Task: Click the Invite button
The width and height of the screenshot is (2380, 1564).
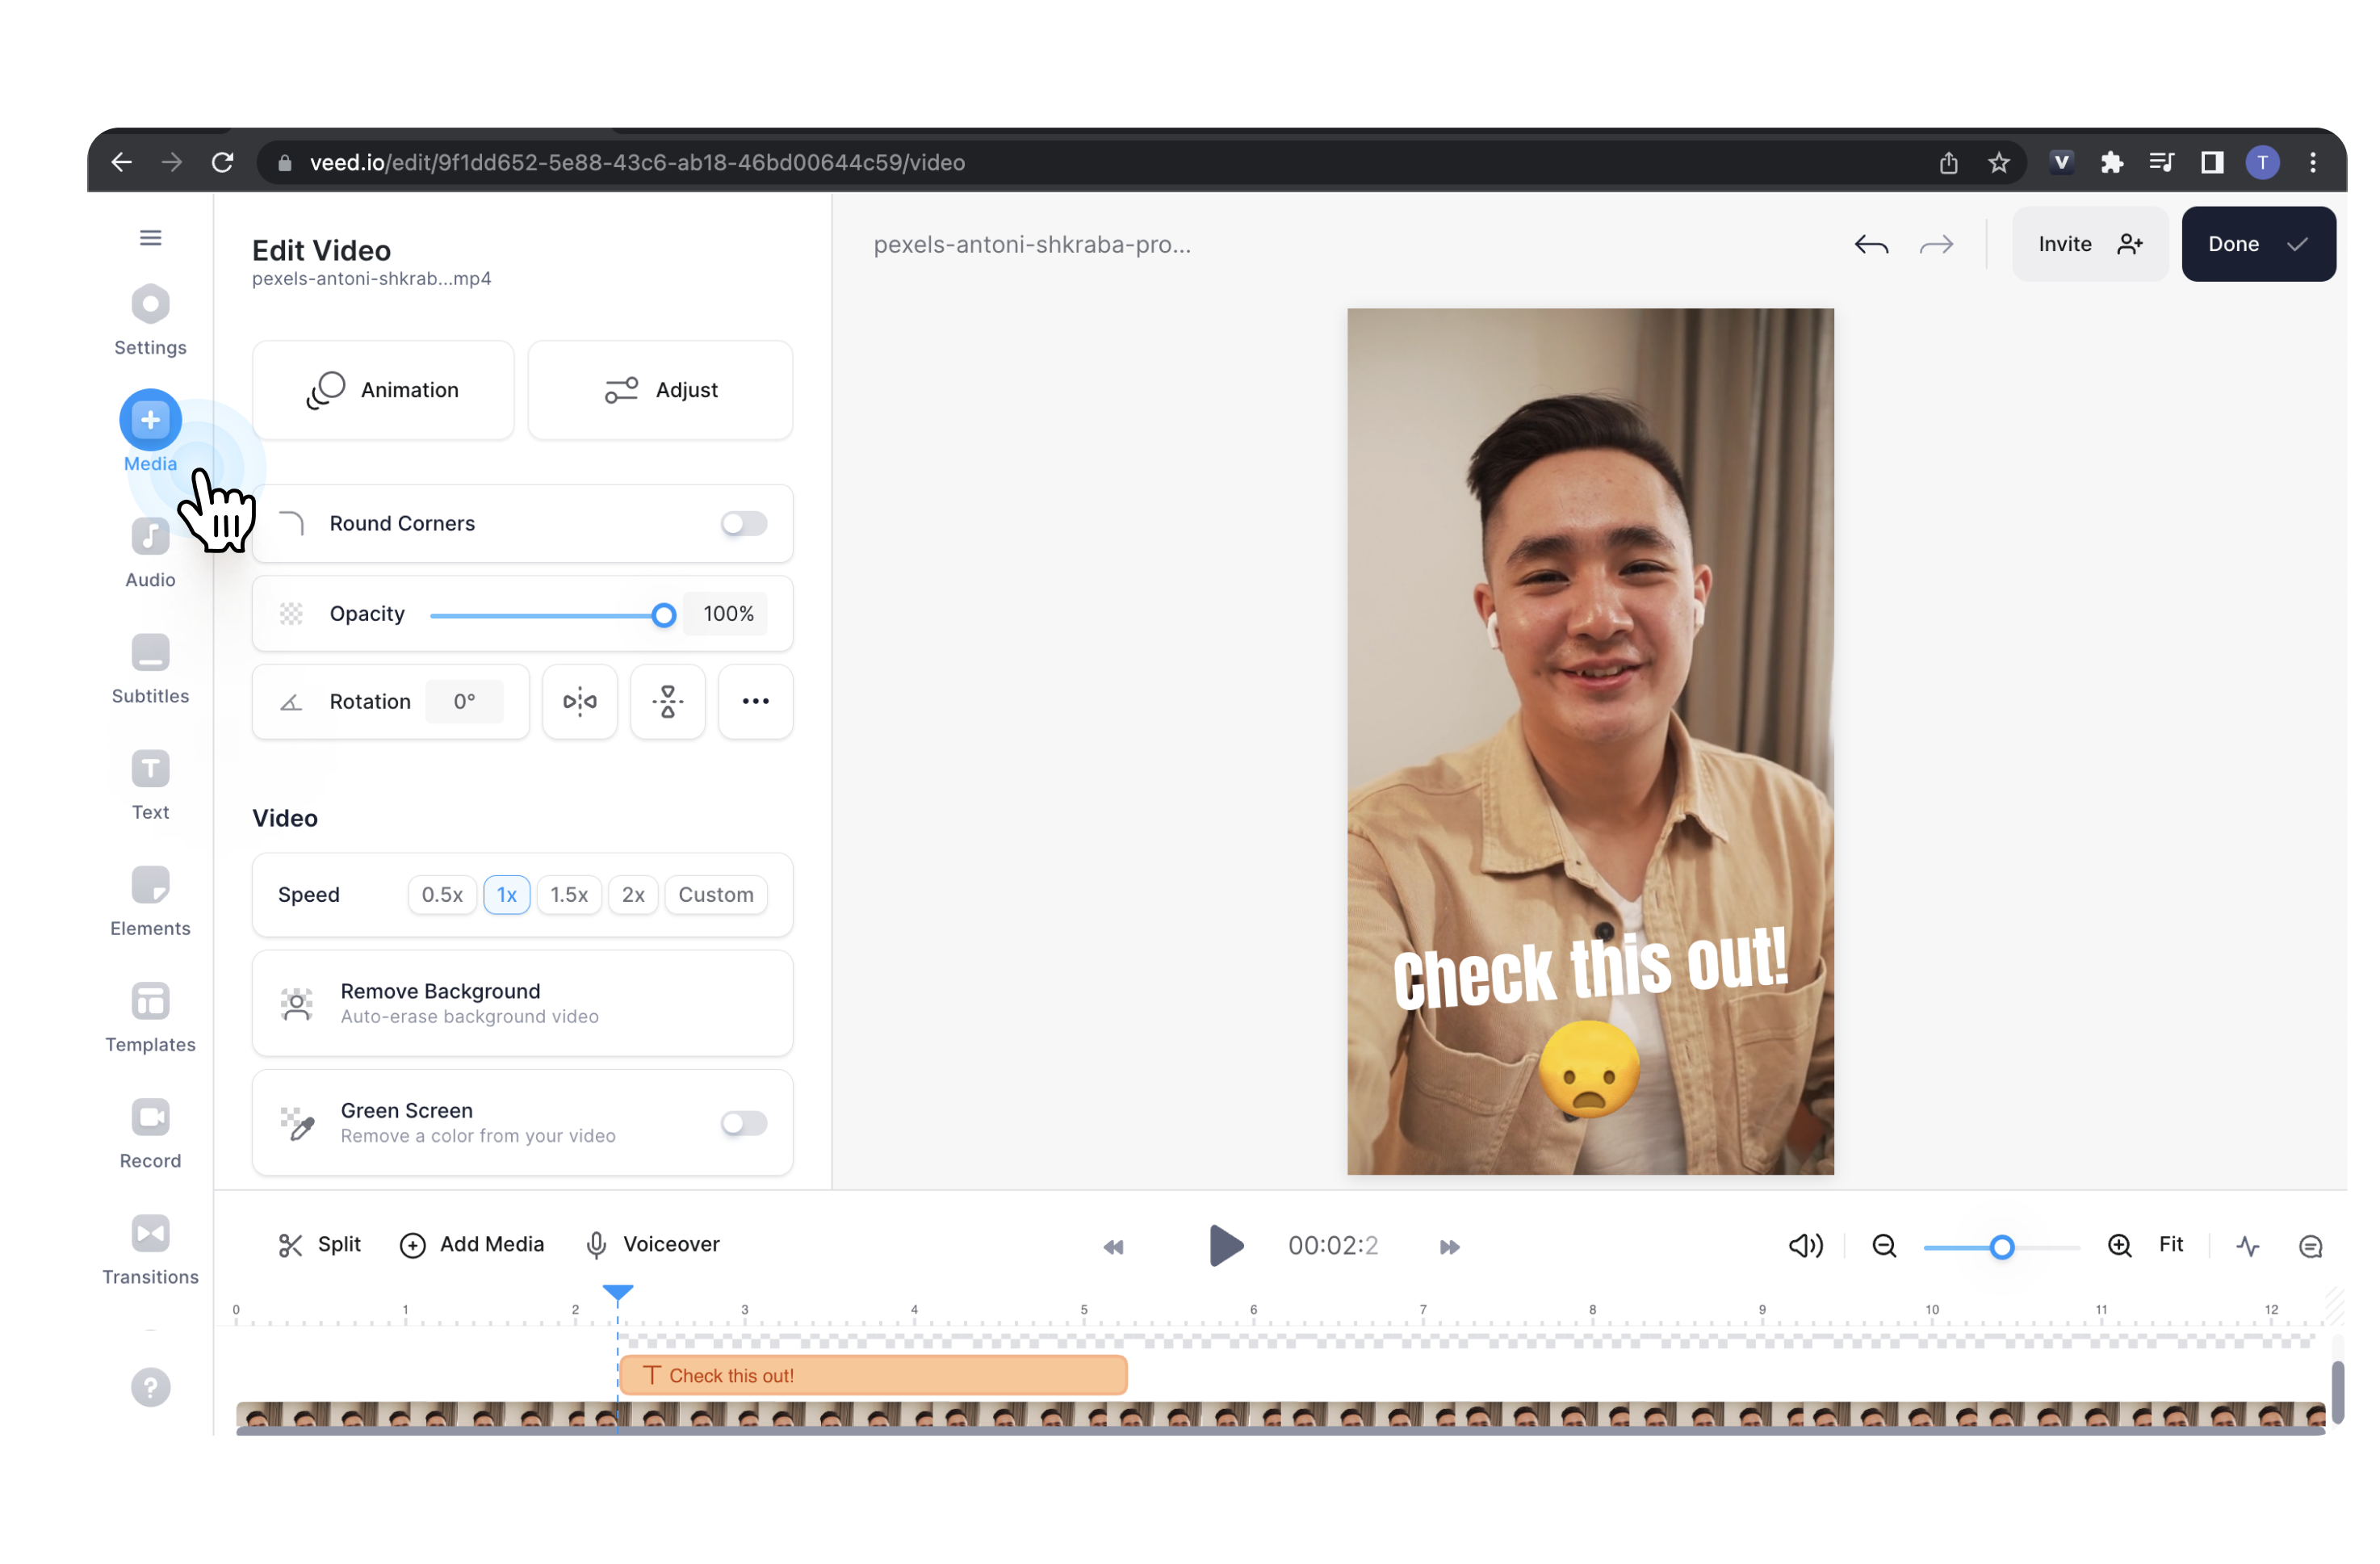Action: pos(2089,244)
